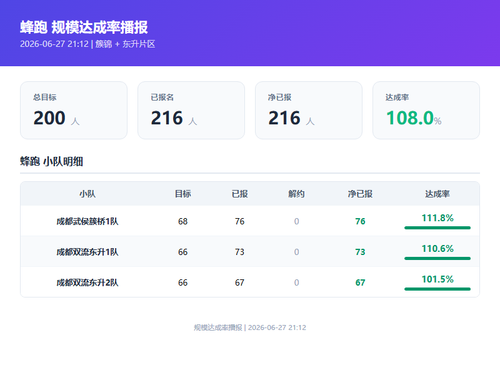Viewport: 500px width, 375px height.
Task: Click the 净已报 column header
Action: tap(360, 194)
